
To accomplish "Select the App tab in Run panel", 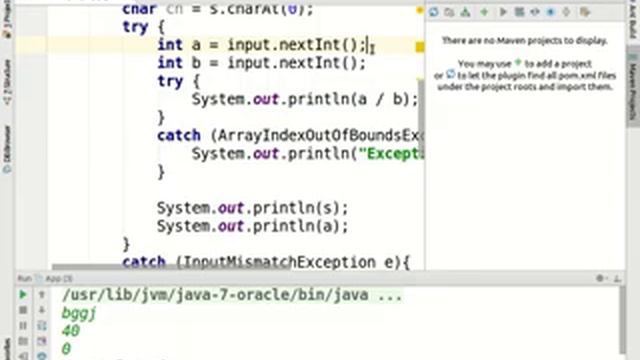I will click(x=59, y=279).
